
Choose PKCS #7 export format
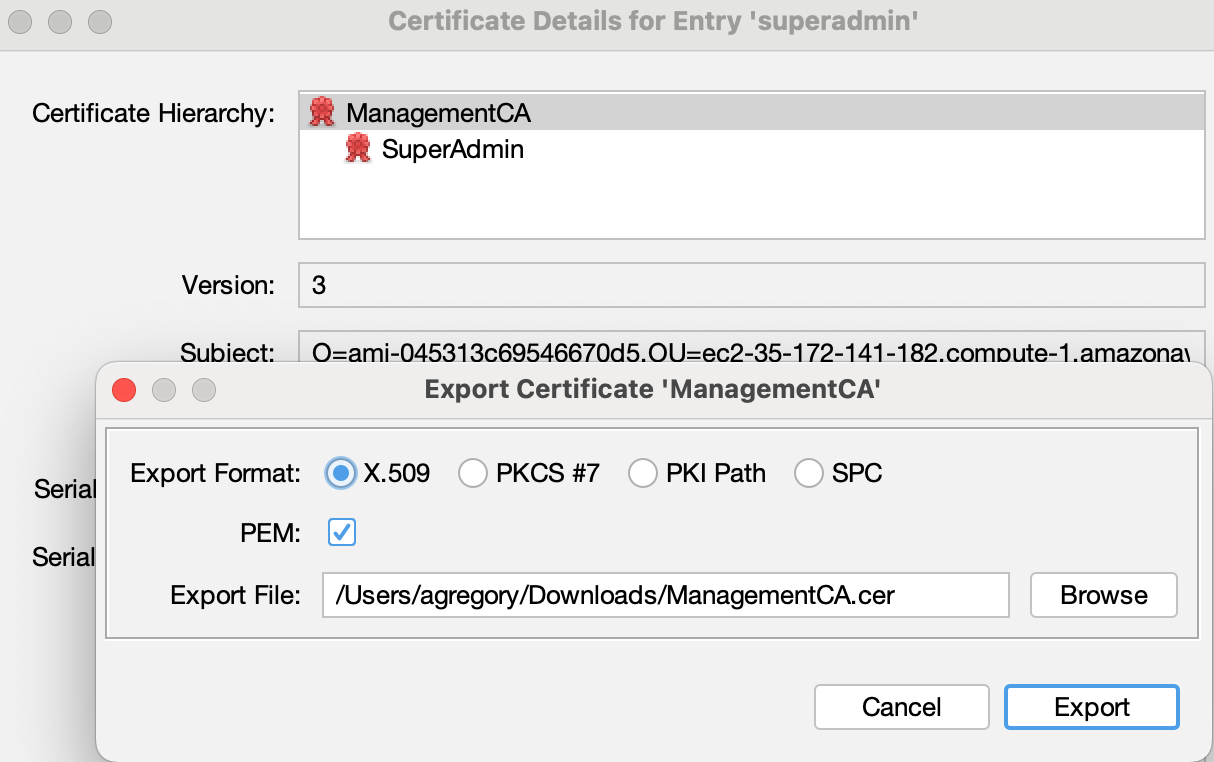473,473
